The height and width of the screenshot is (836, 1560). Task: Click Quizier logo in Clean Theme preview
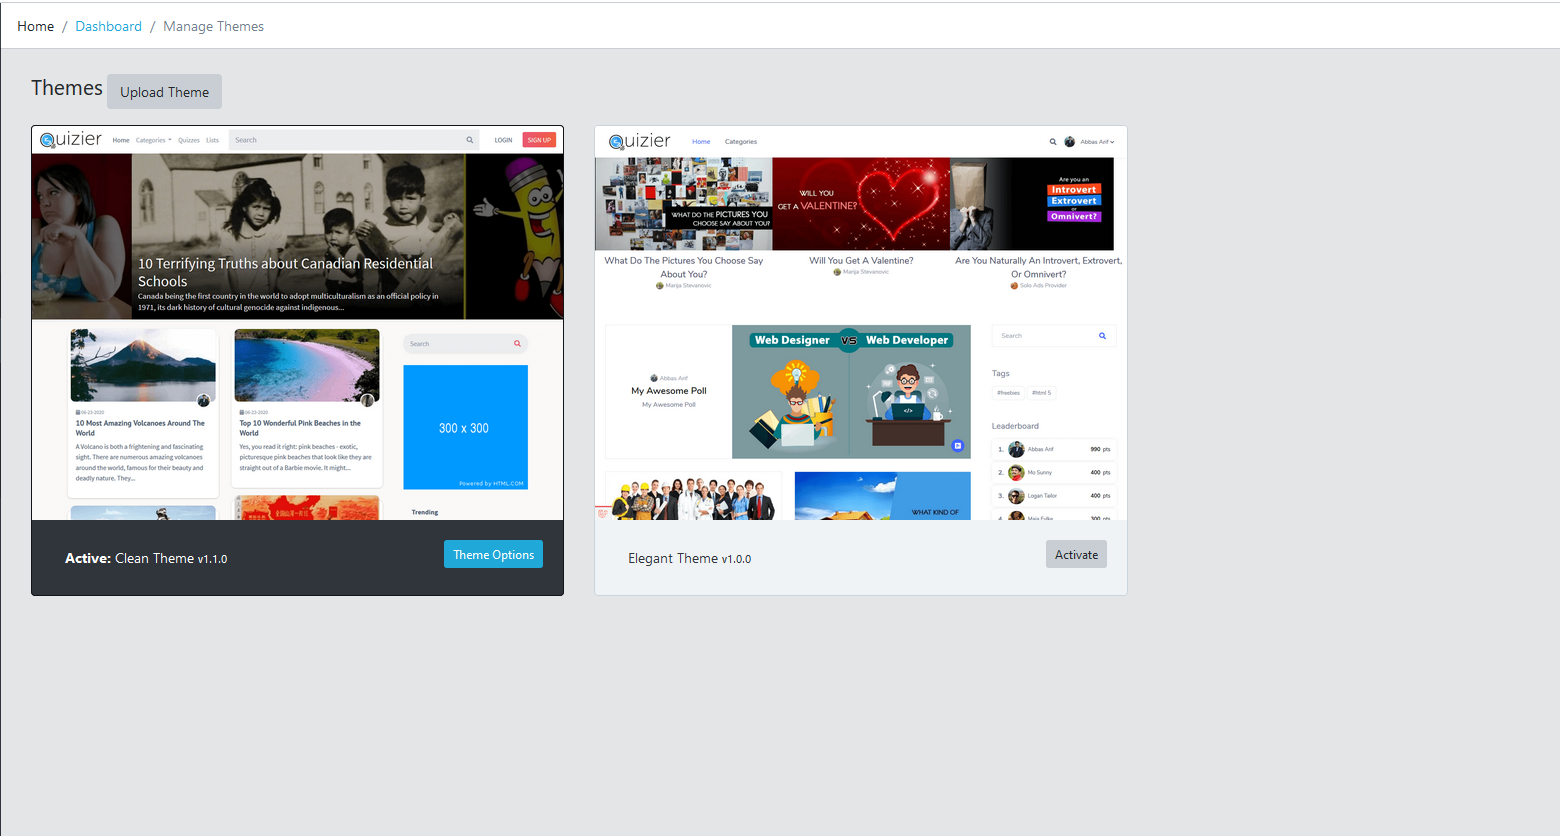[71, 139]
